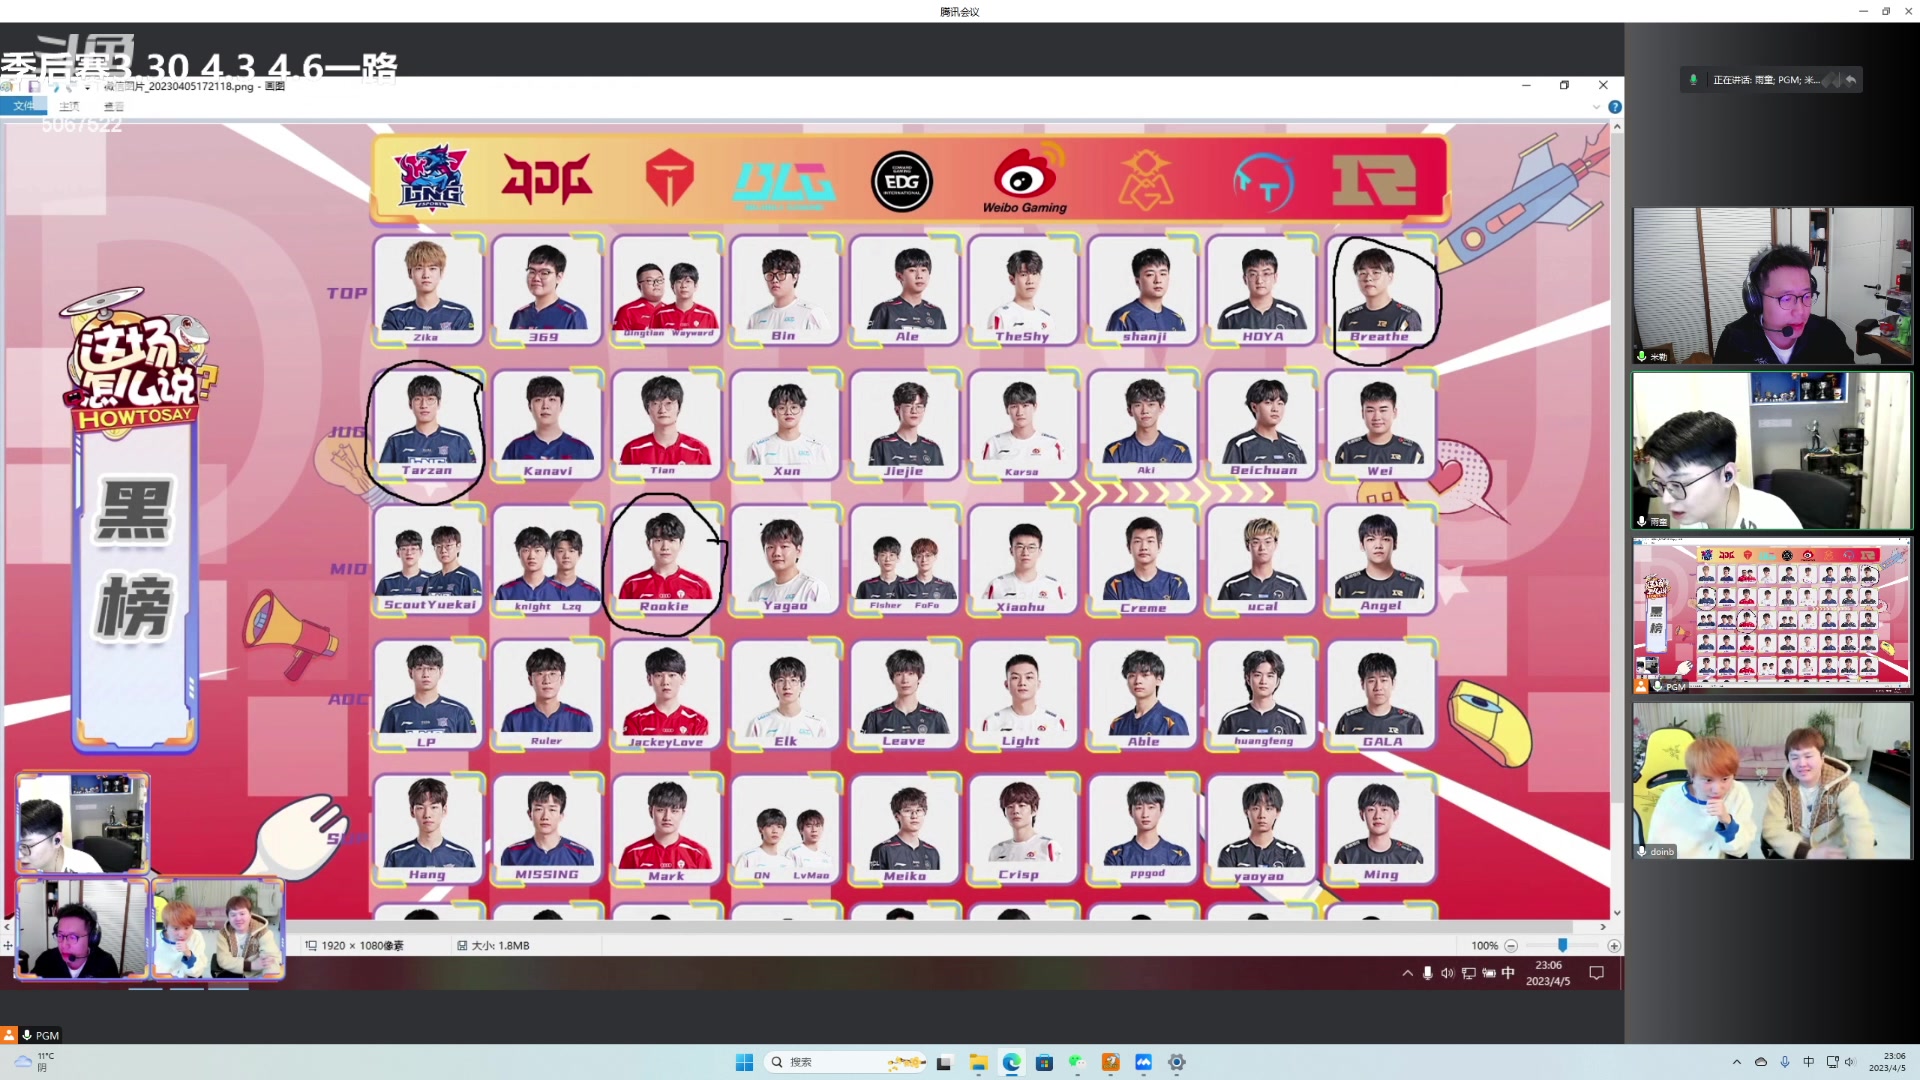Open Settings gear on the taskbar

1177,1062
